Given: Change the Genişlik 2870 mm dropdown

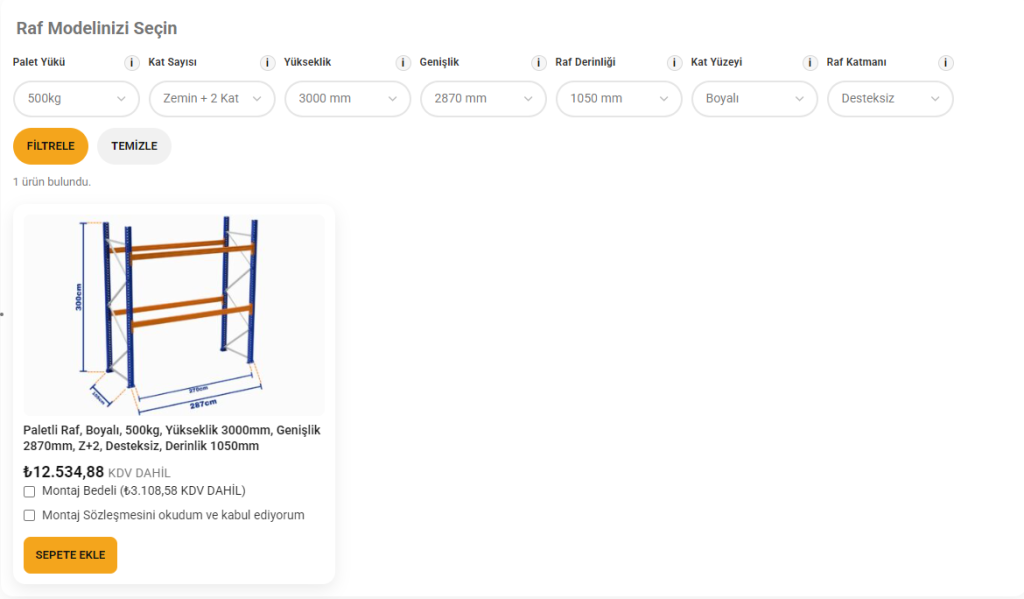Looking at the screenshot, I should tap(483, 99).
